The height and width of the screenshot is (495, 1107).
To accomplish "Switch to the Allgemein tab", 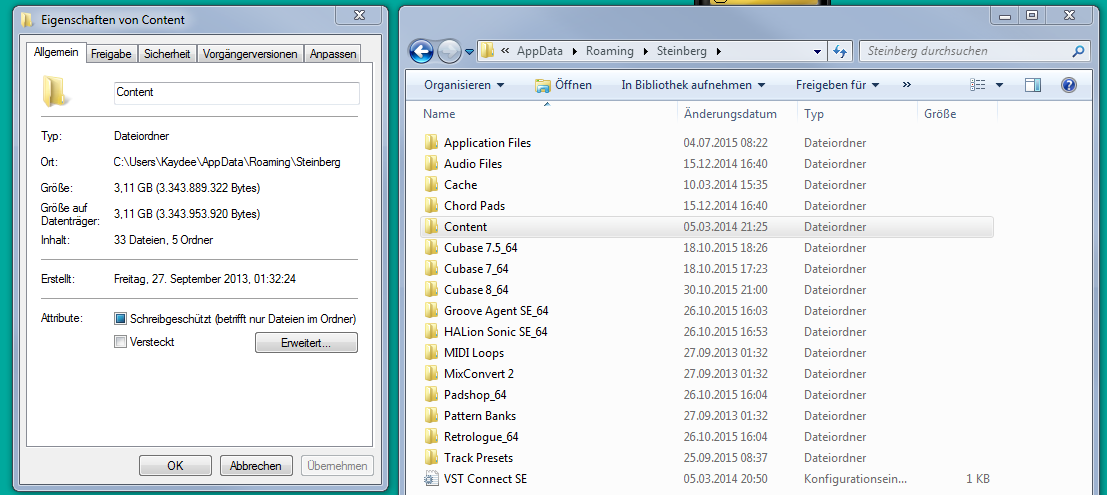I will [56, 53].
